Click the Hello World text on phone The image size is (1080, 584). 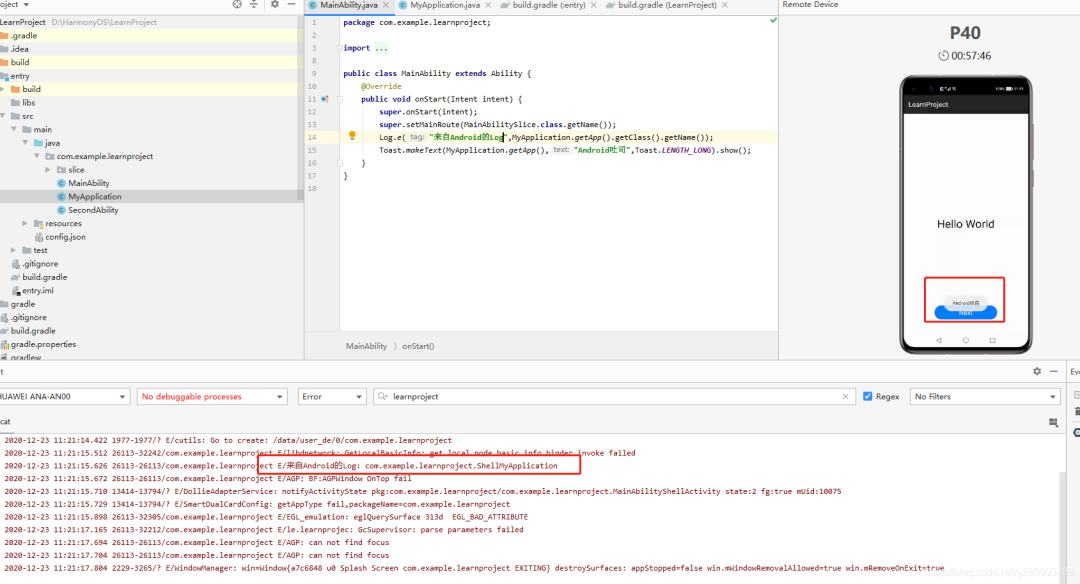(966, 224)
